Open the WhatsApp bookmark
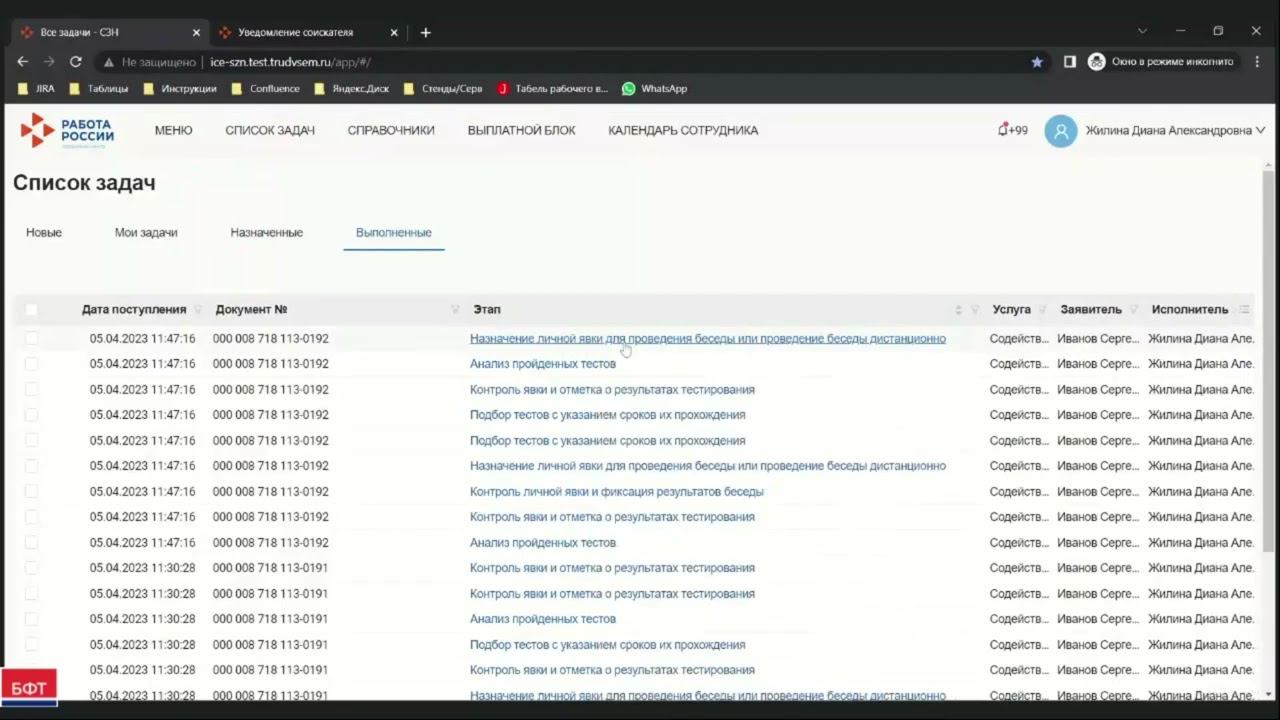Viewport: 1280px width, 720px height. point(655,88)
